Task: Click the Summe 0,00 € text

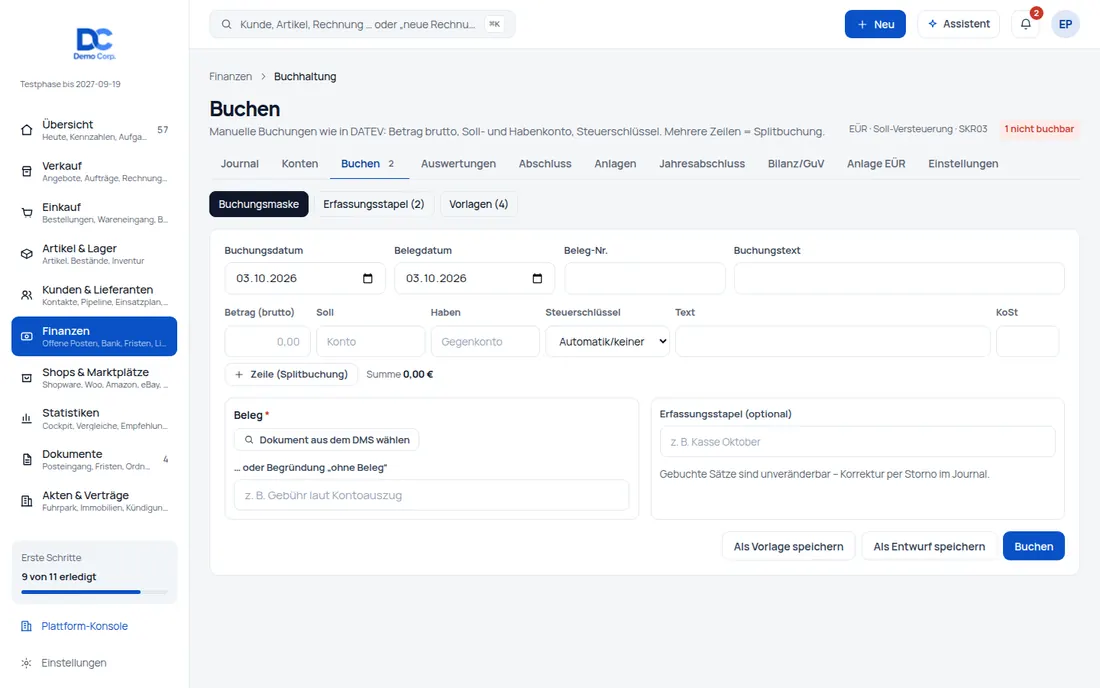Action: pos(400,375)
